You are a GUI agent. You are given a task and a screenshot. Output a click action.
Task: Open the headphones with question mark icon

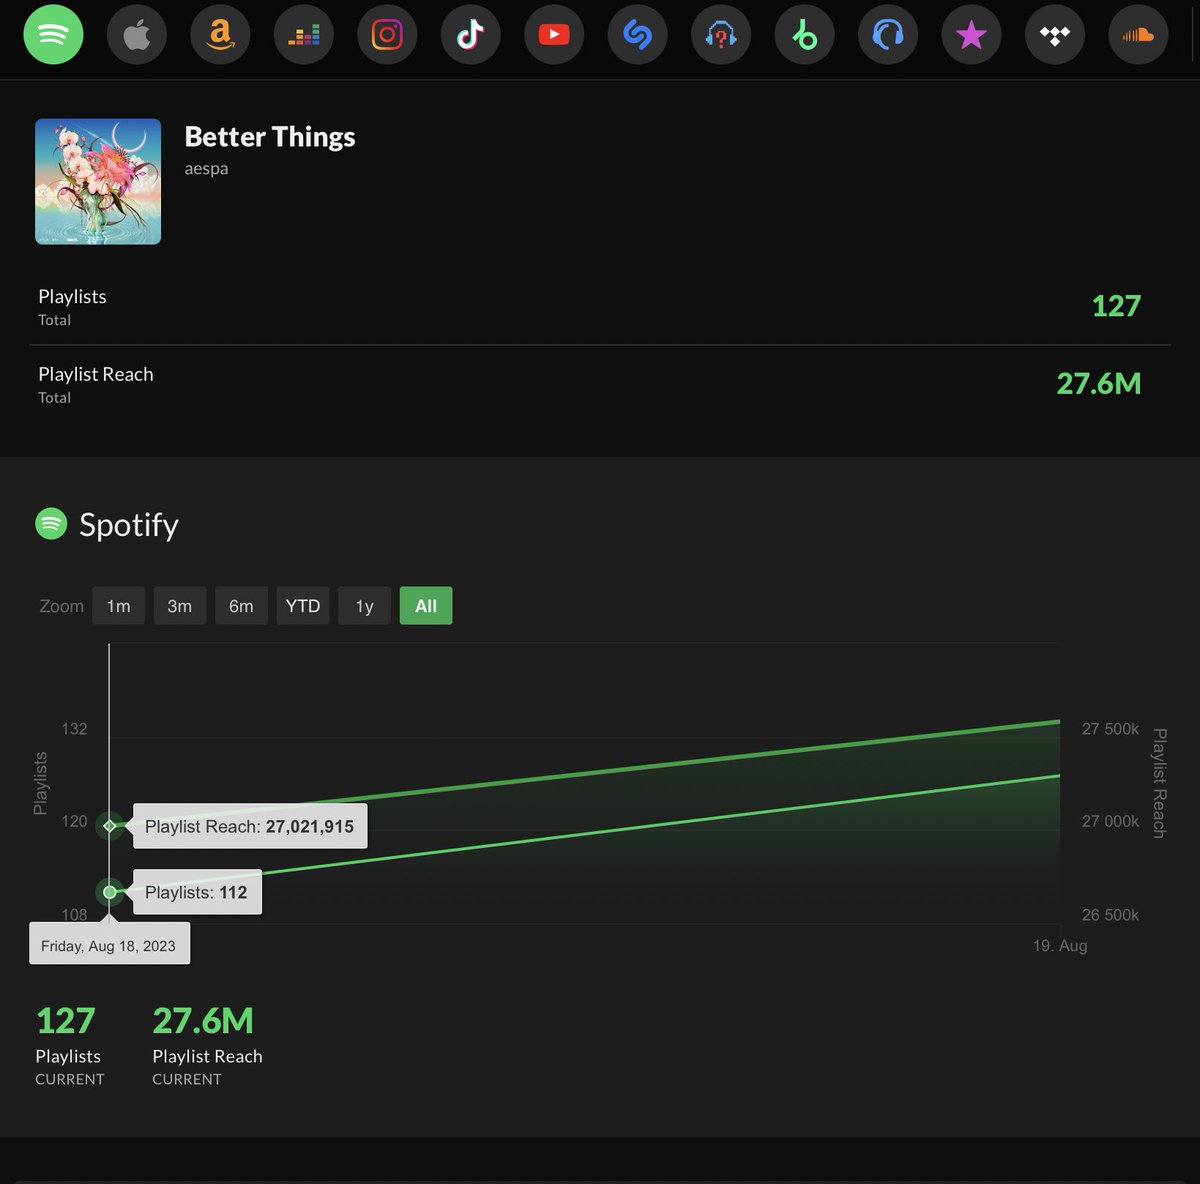[x=721, y=35]
